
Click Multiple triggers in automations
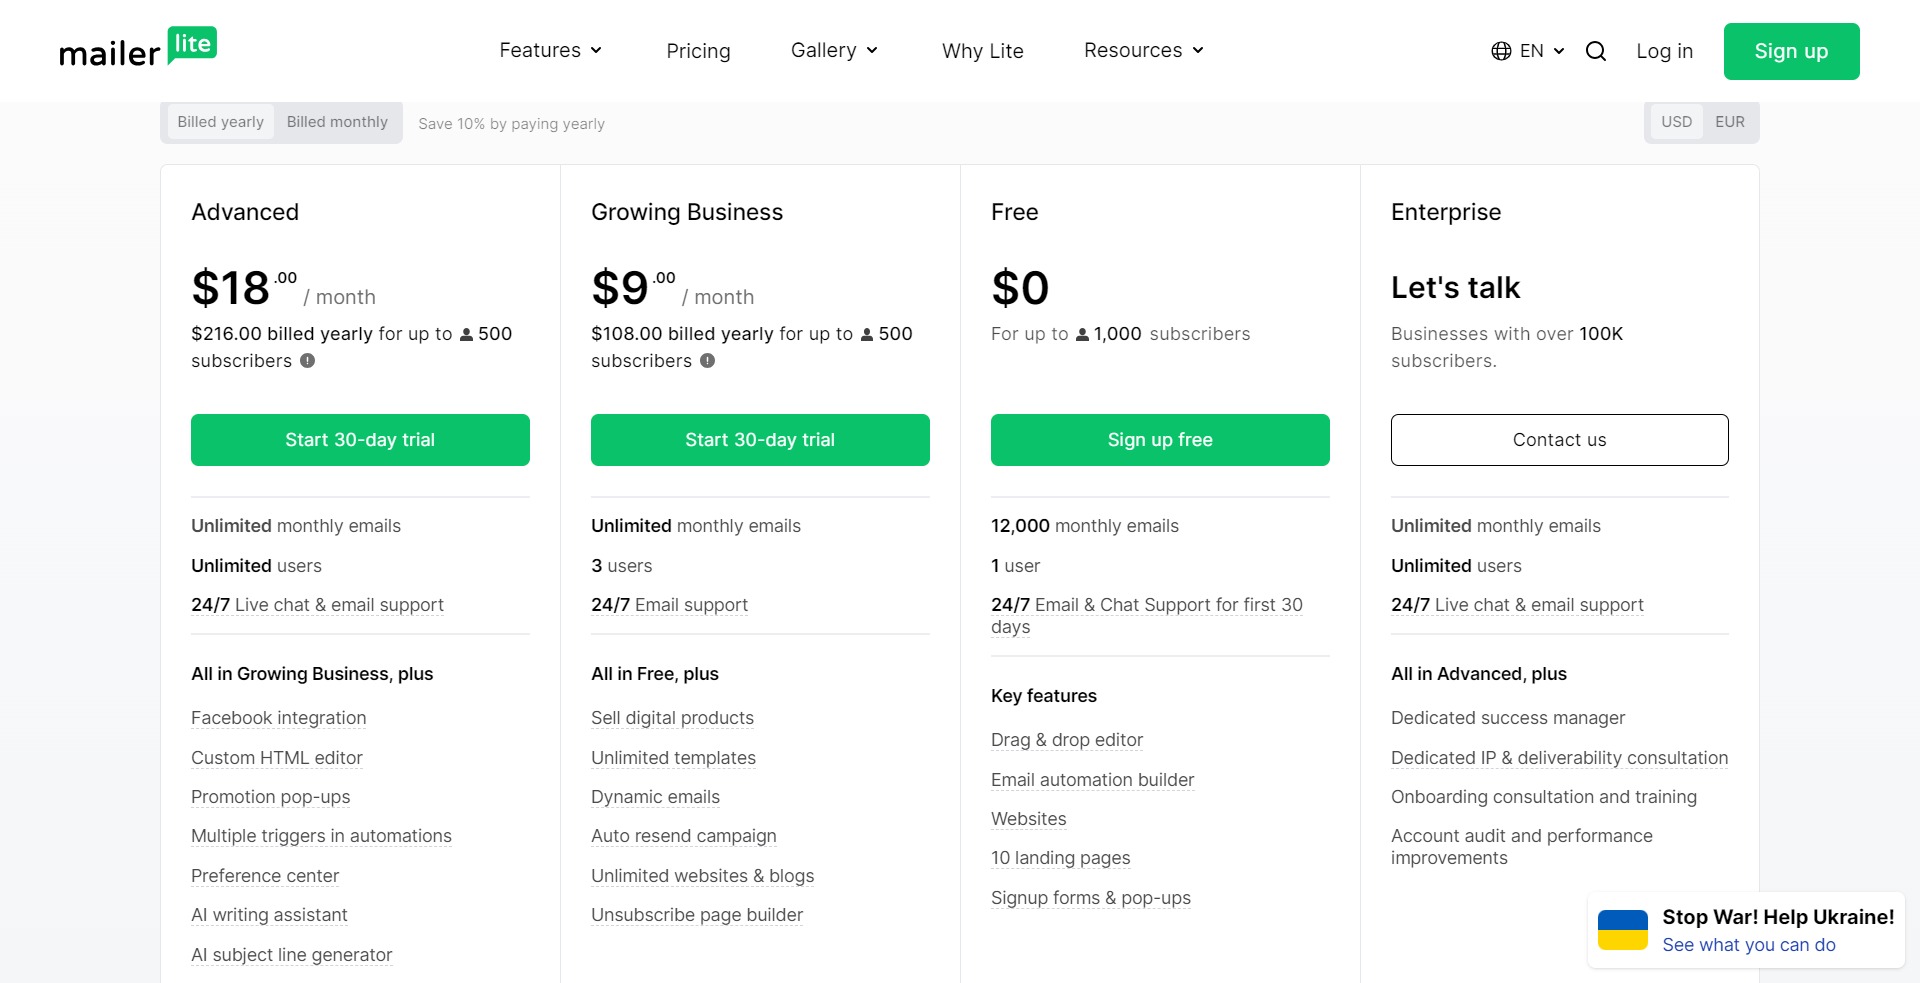click(x=321, y=836)
